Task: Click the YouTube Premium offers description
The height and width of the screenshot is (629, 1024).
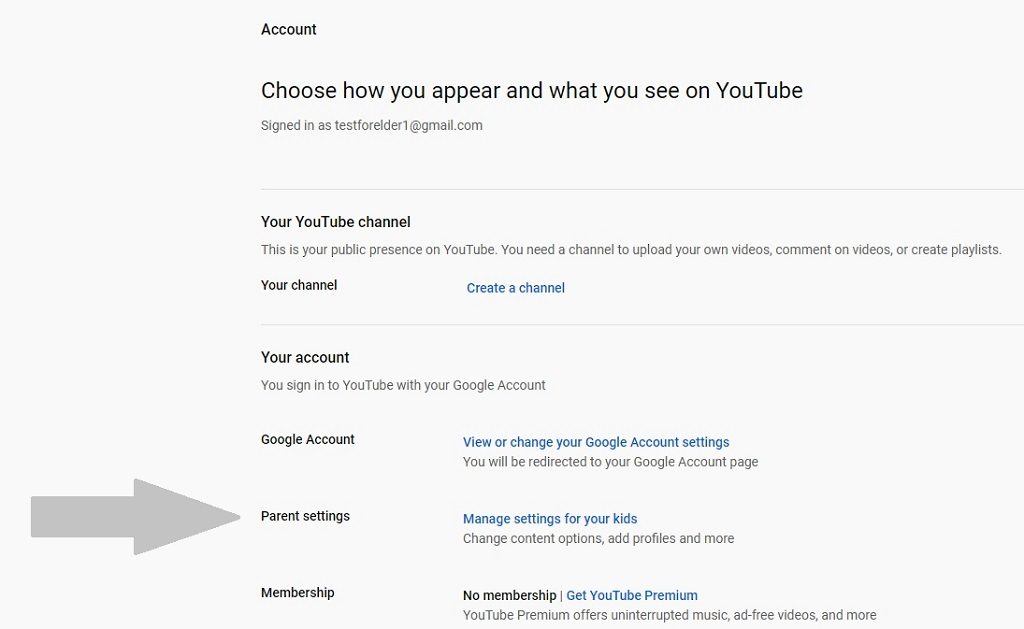Action: (669, 615)
